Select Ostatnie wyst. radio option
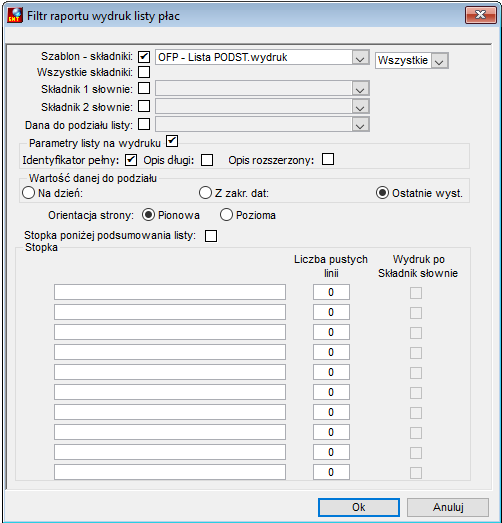This screenshot has height=523, width=502. pyautogui.click(x=383, y=193)
